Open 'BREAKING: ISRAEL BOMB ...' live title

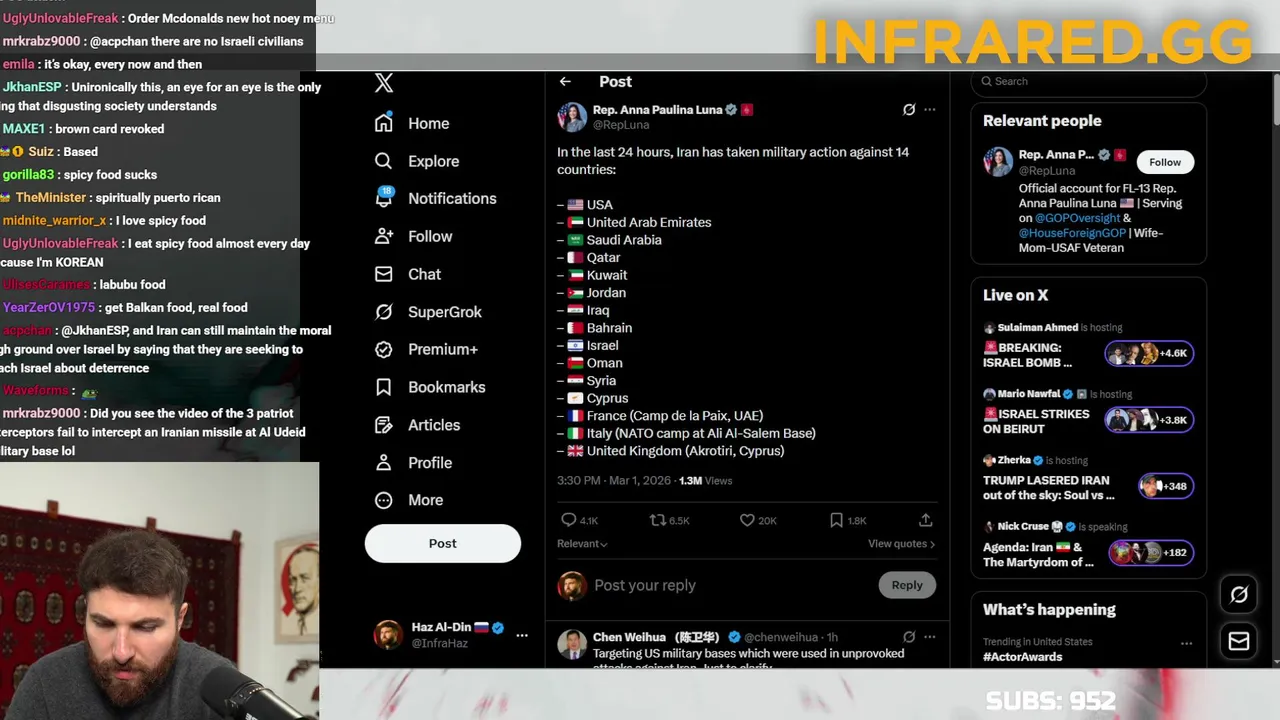click(1028, 355)
